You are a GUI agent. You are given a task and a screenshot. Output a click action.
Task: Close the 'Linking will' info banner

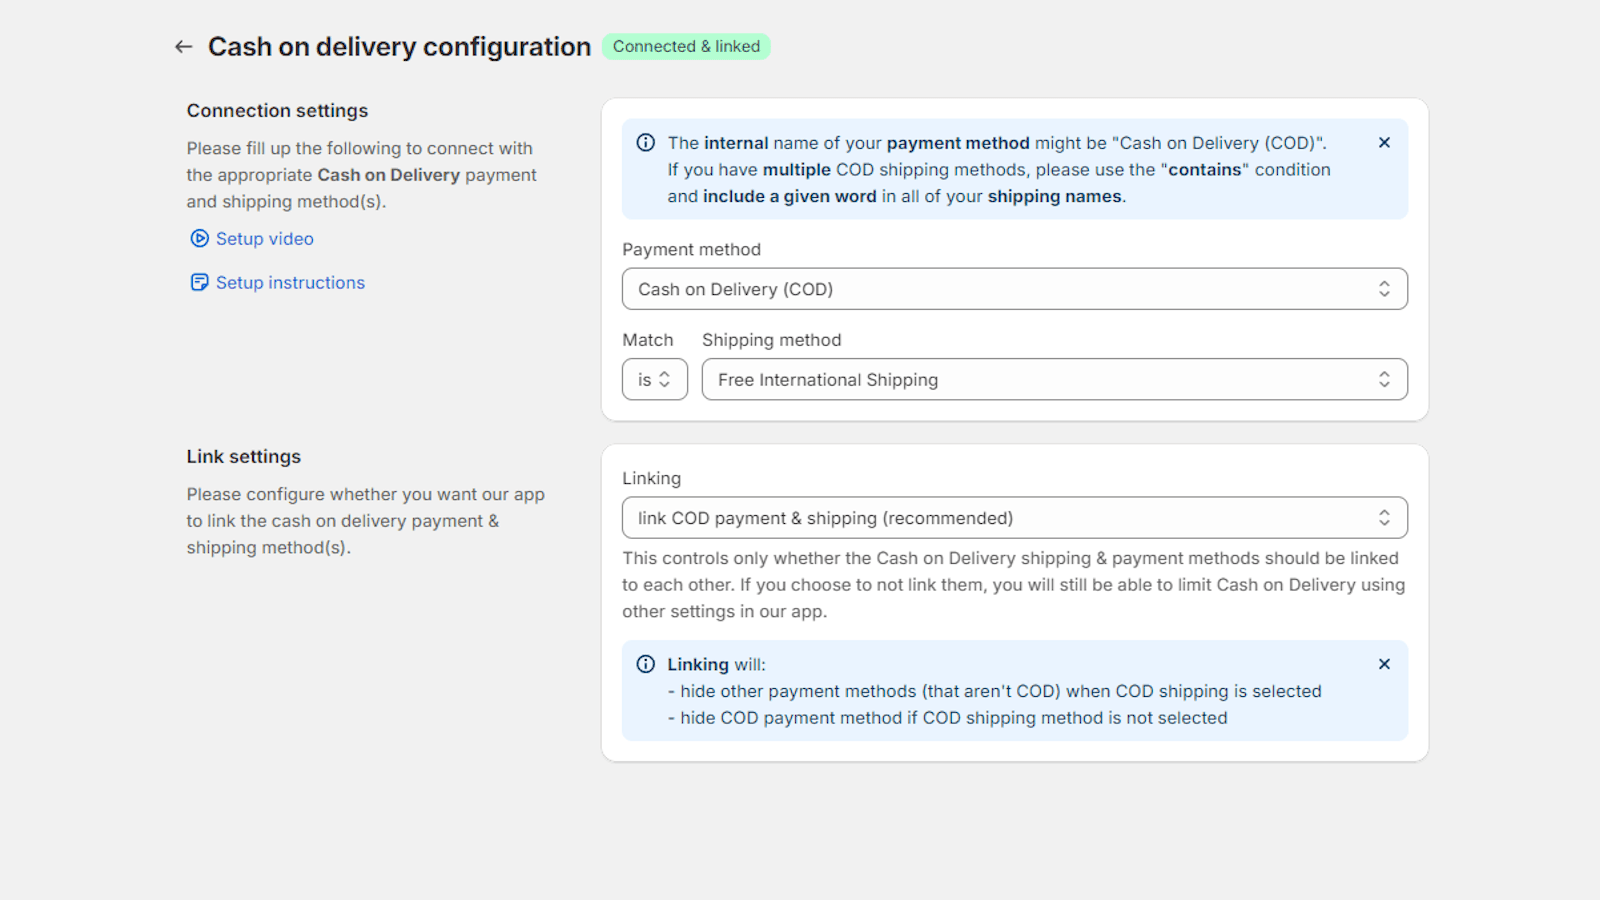[1384, 664]
